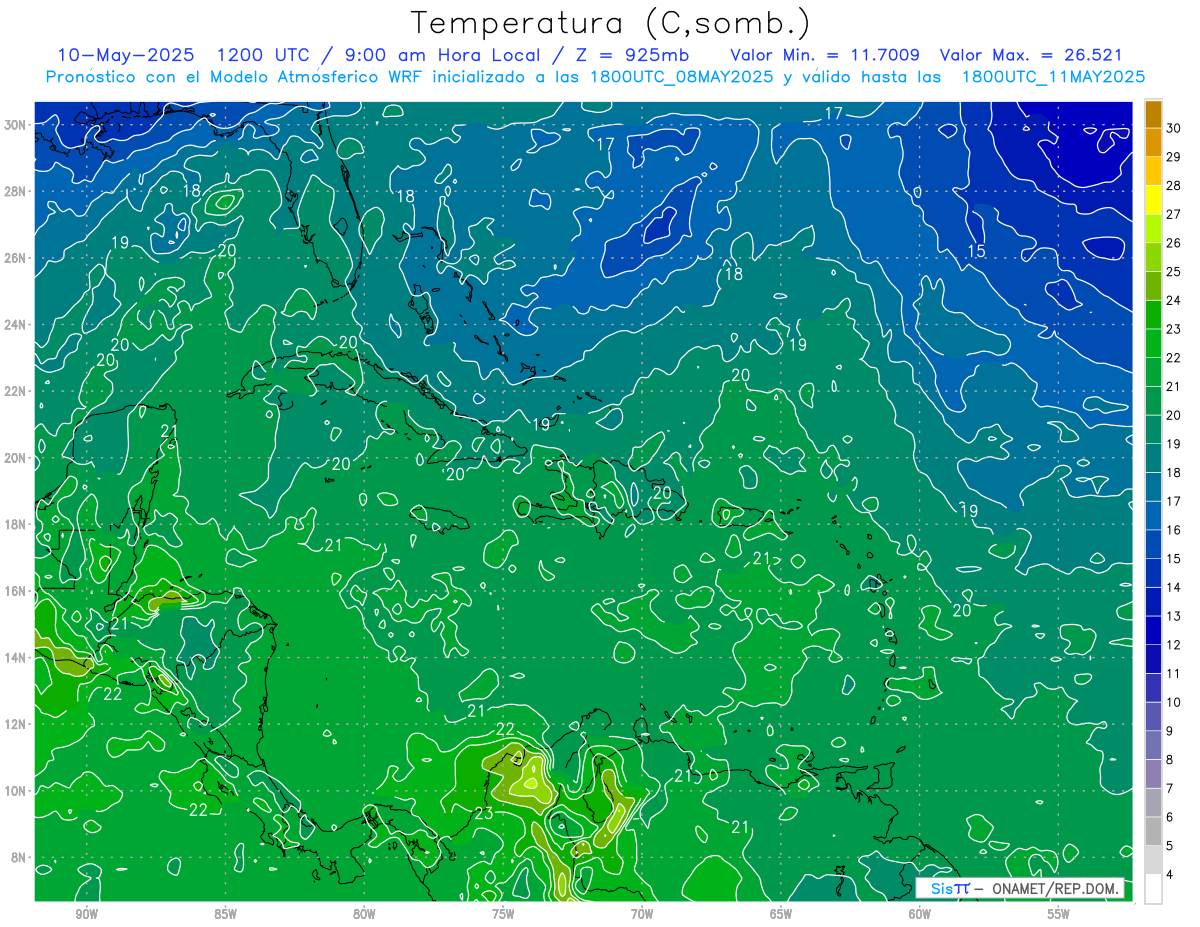
Task: Click the "65W" longitude axis label
Action: (781, 914)
